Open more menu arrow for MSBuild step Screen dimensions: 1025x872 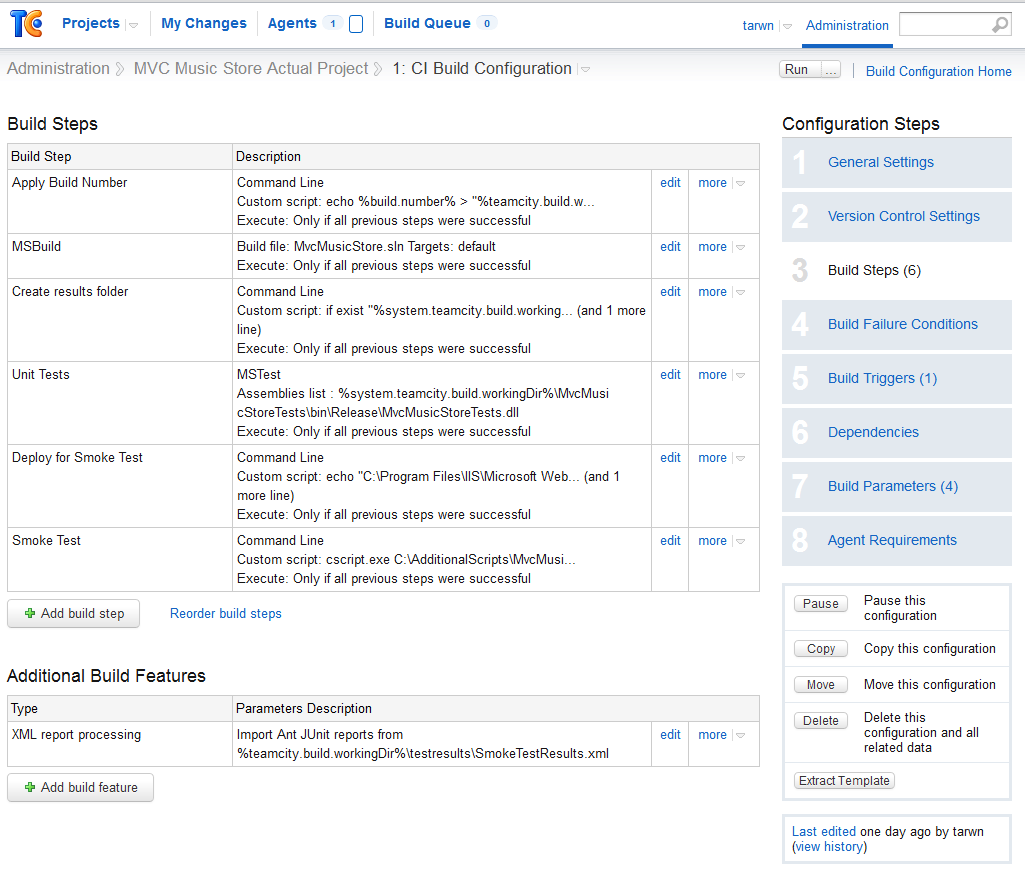tap(741, 247)
